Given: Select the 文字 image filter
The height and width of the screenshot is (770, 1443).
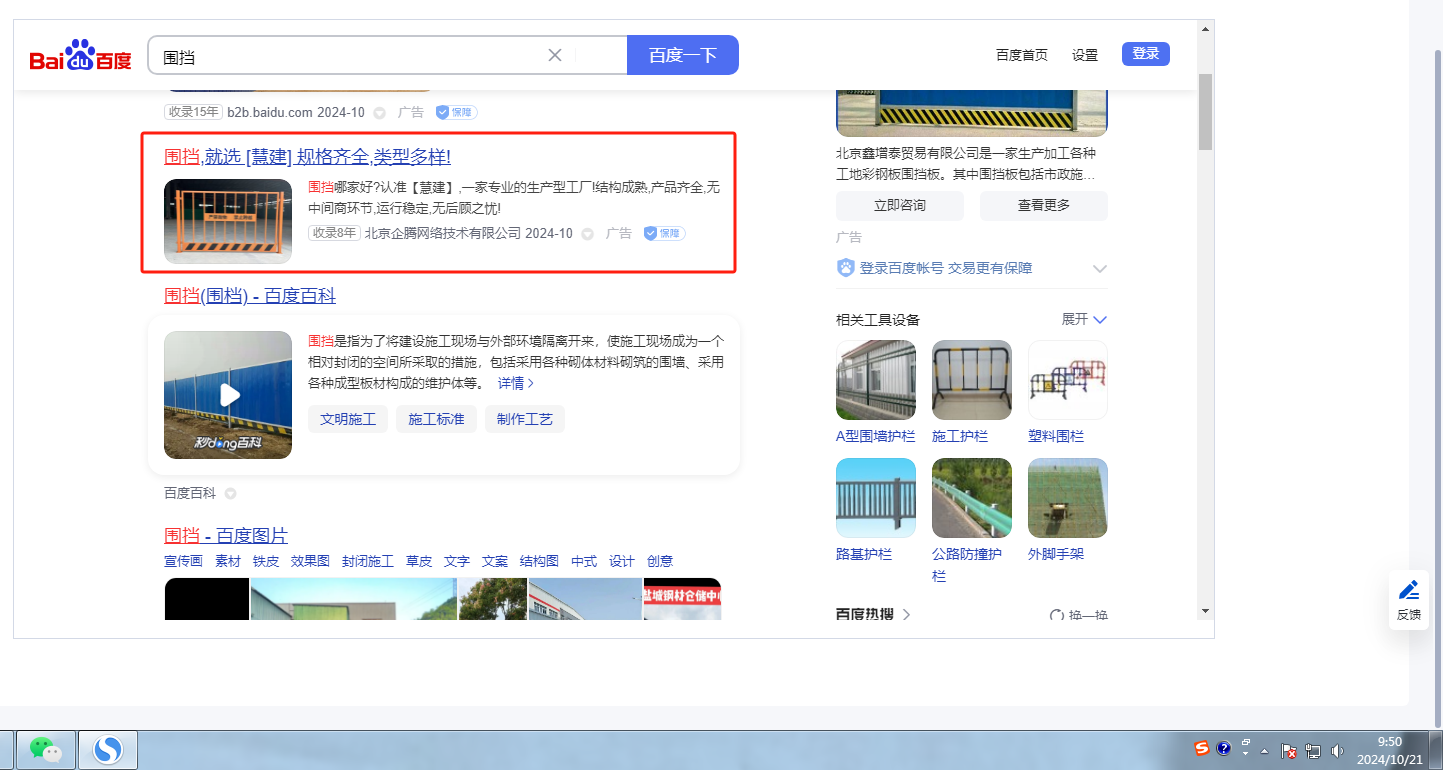Looking at the screenshot, I should pos(457,561).
